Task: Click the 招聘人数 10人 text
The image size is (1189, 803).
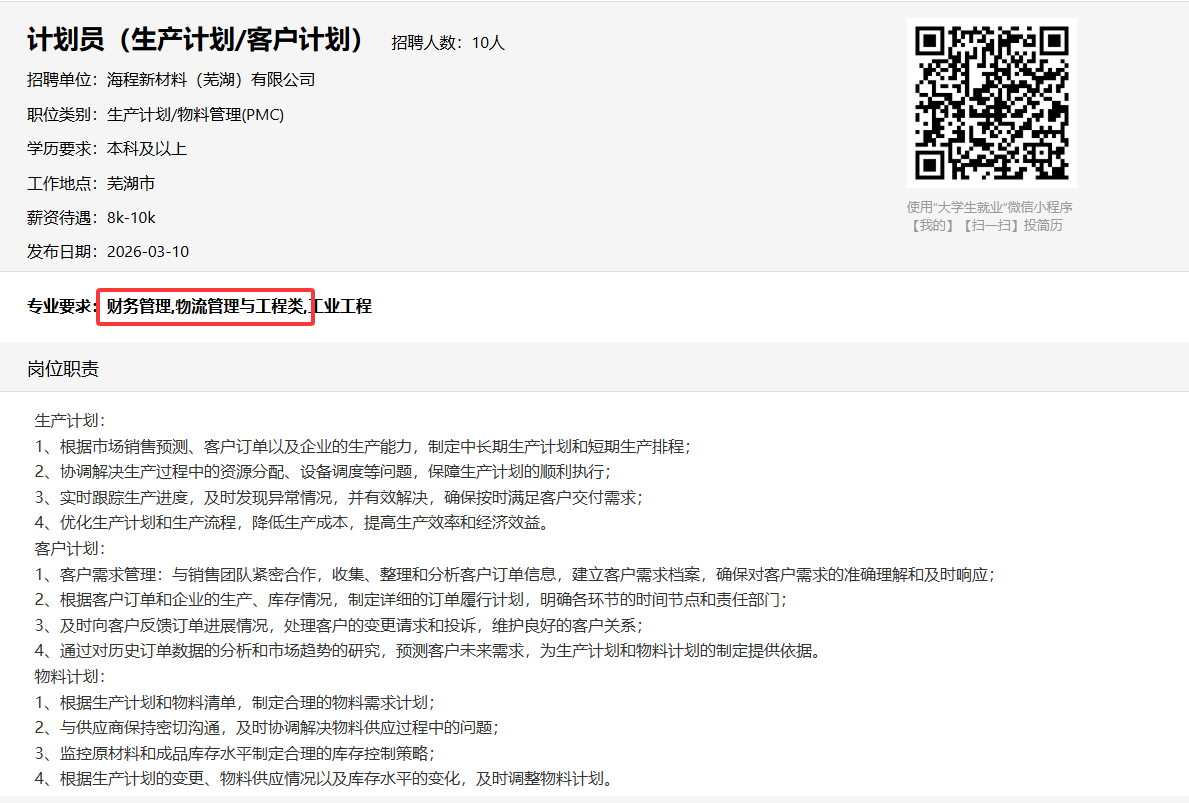Action: click(448, 43)
